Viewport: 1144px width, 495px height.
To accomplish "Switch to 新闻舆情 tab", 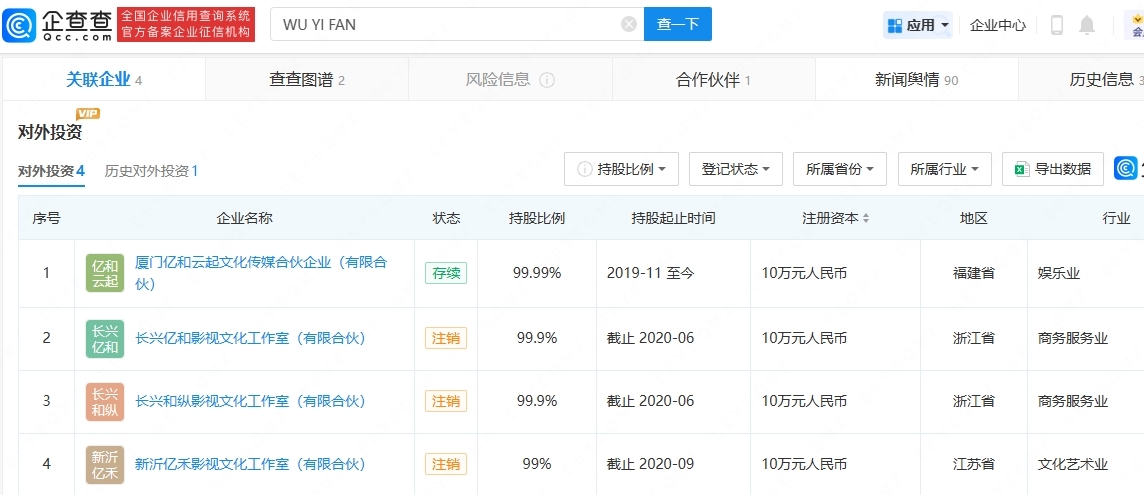I will coord(916,80).
